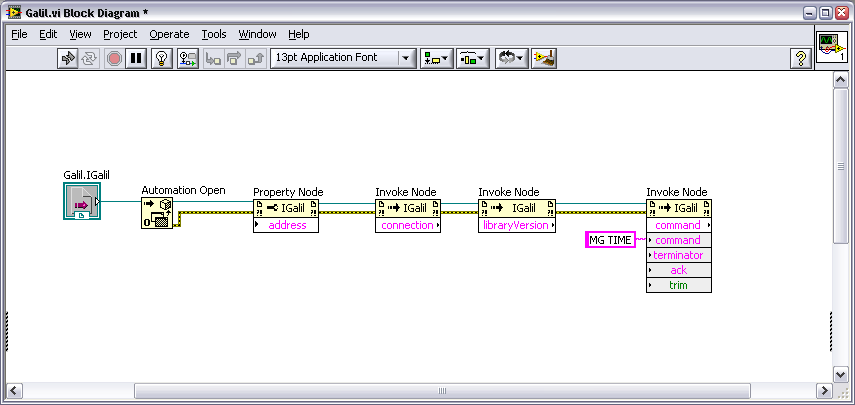The width and height of the screenshot is (855, 405).
Task: Click horizontal scrollbar left arrow
Action: pos(14,391)
